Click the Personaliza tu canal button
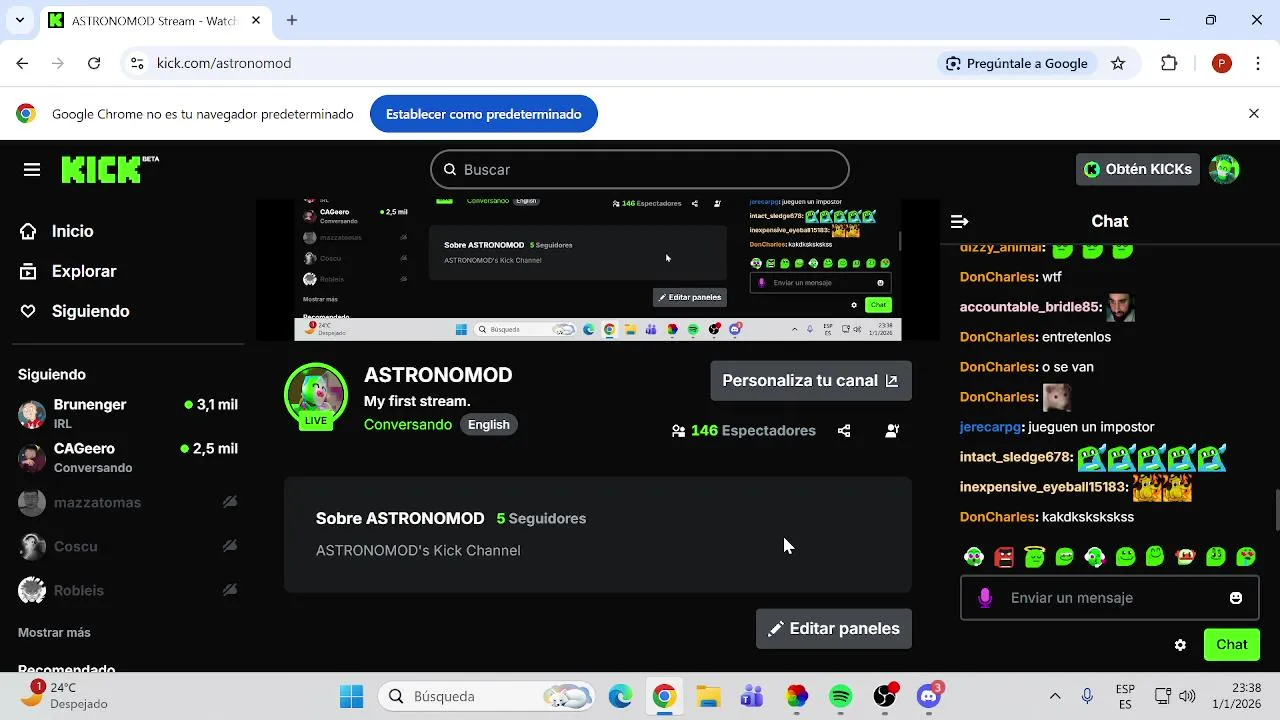The width and height of the screenshot is (1280, 720). tap(811, 381)
